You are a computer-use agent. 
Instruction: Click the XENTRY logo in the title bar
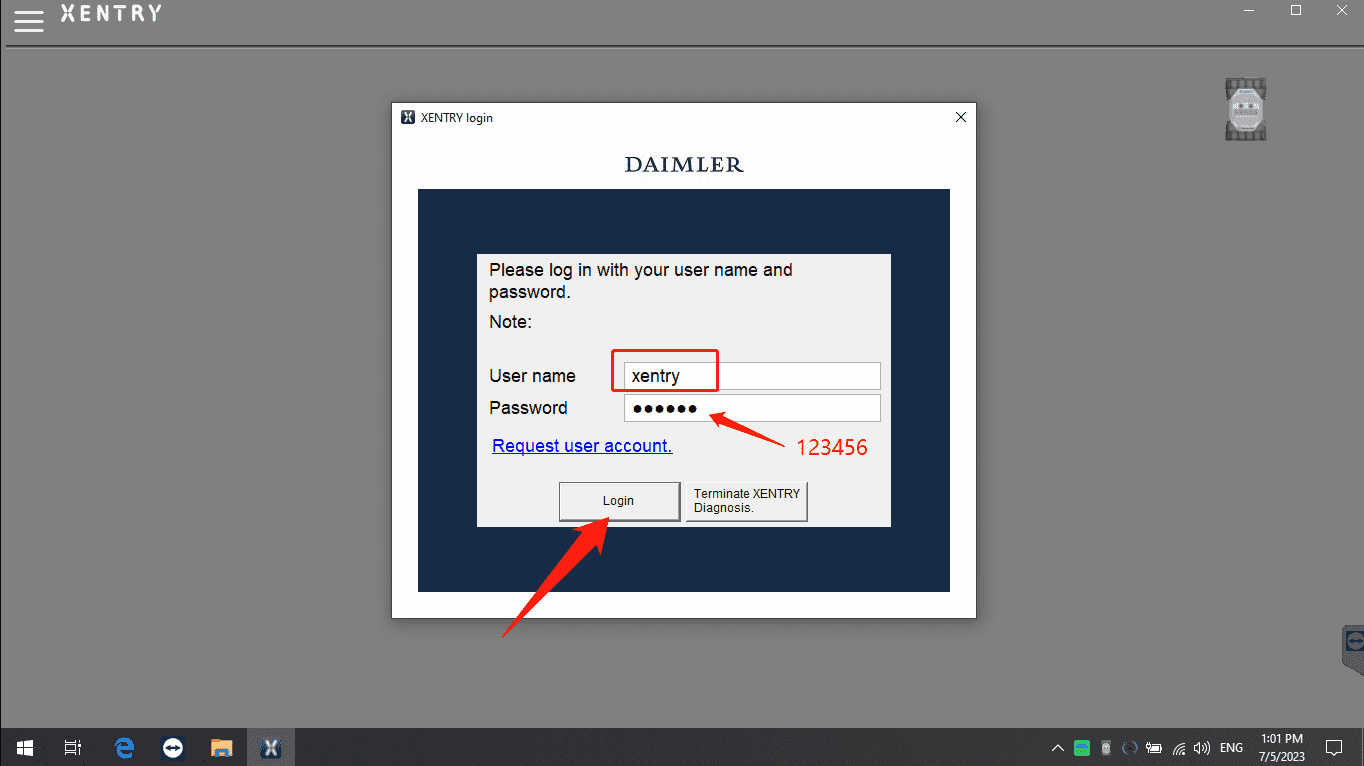coord(110,13)
